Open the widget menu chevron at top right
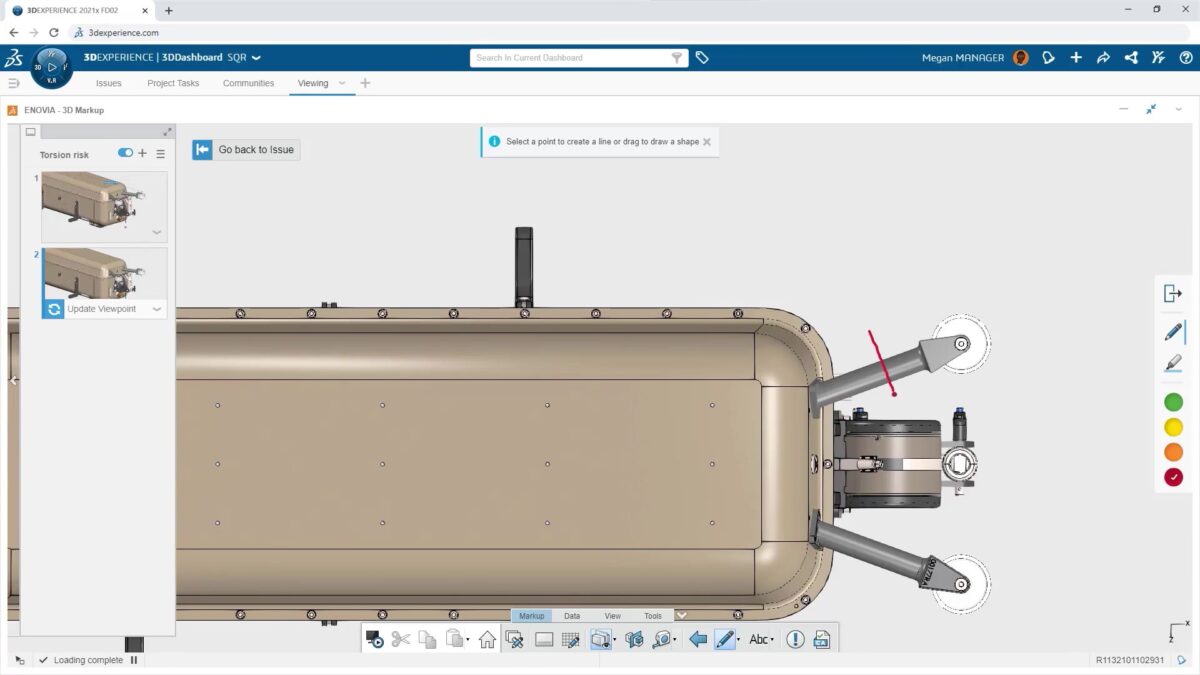The image size is (1200, 675). pyautogui.click(x=1179, y=109)
